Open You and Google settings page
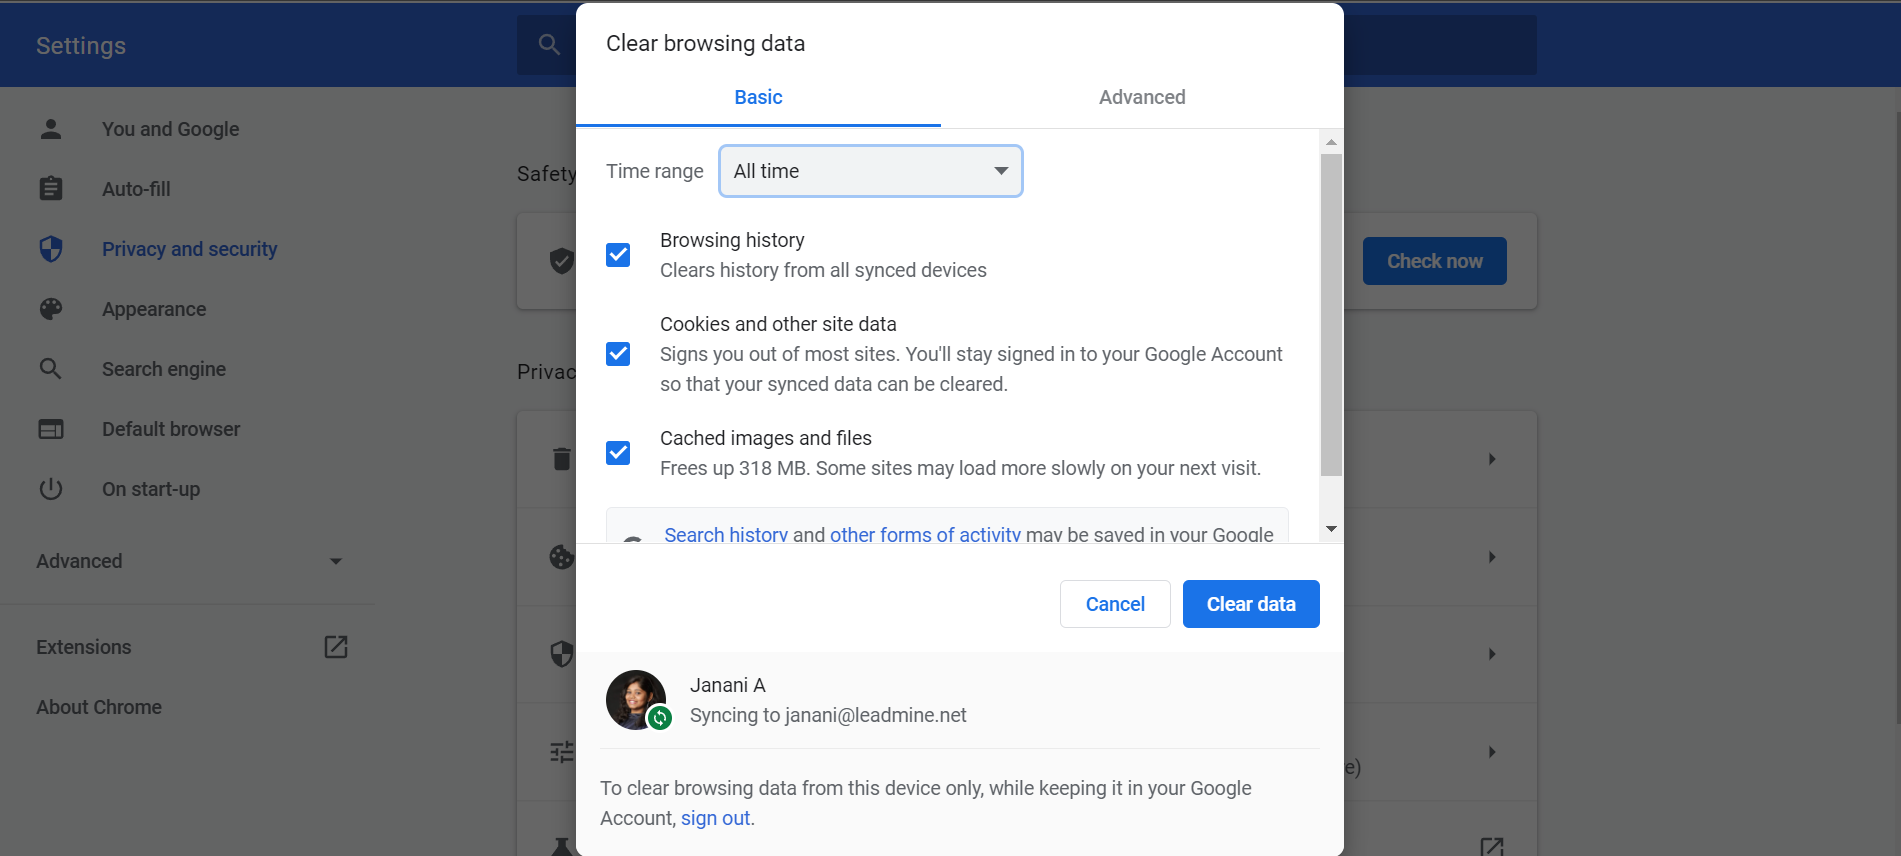The width and height of the screenshot is (1901, 856). coord(170,129)
